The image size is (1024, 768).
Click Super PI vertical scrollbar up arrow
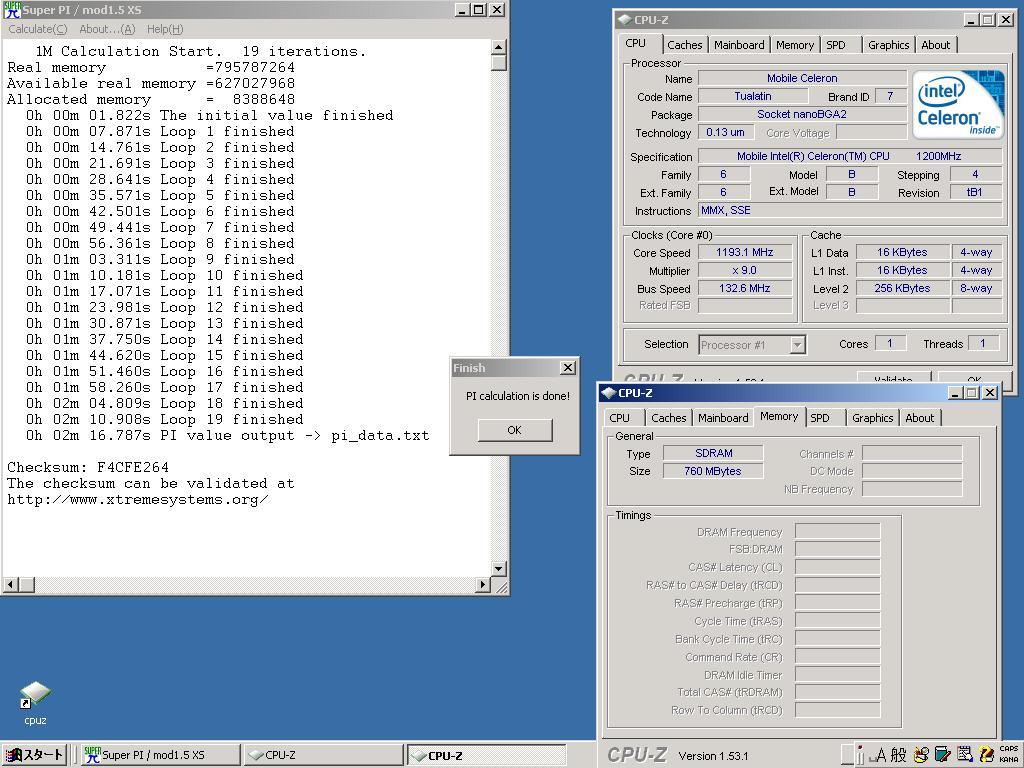coord(498,47)
